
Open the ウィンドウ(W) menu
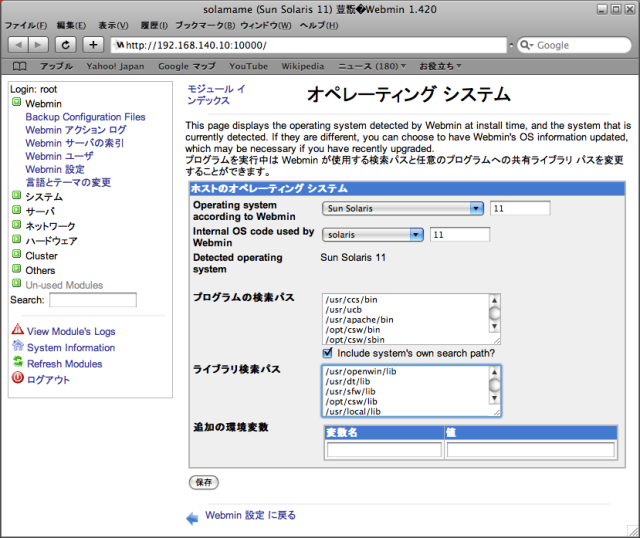click(x=266, y=25)
